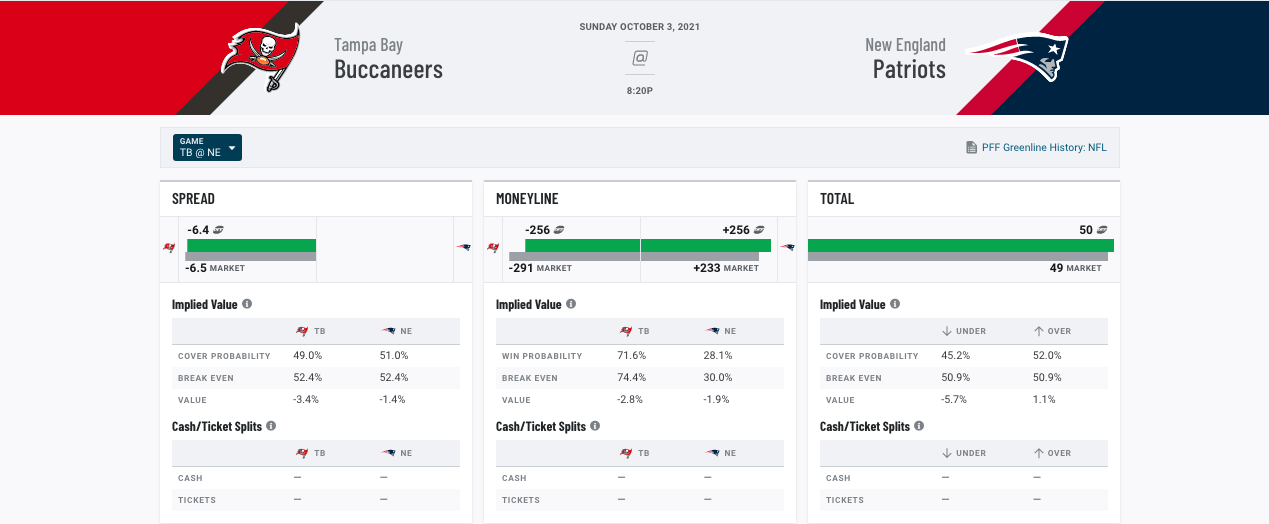Image resolution: width=1269 pixels, height=524 pixels.
Task: Click Under value -5.7%
Action: click(956, 399)
